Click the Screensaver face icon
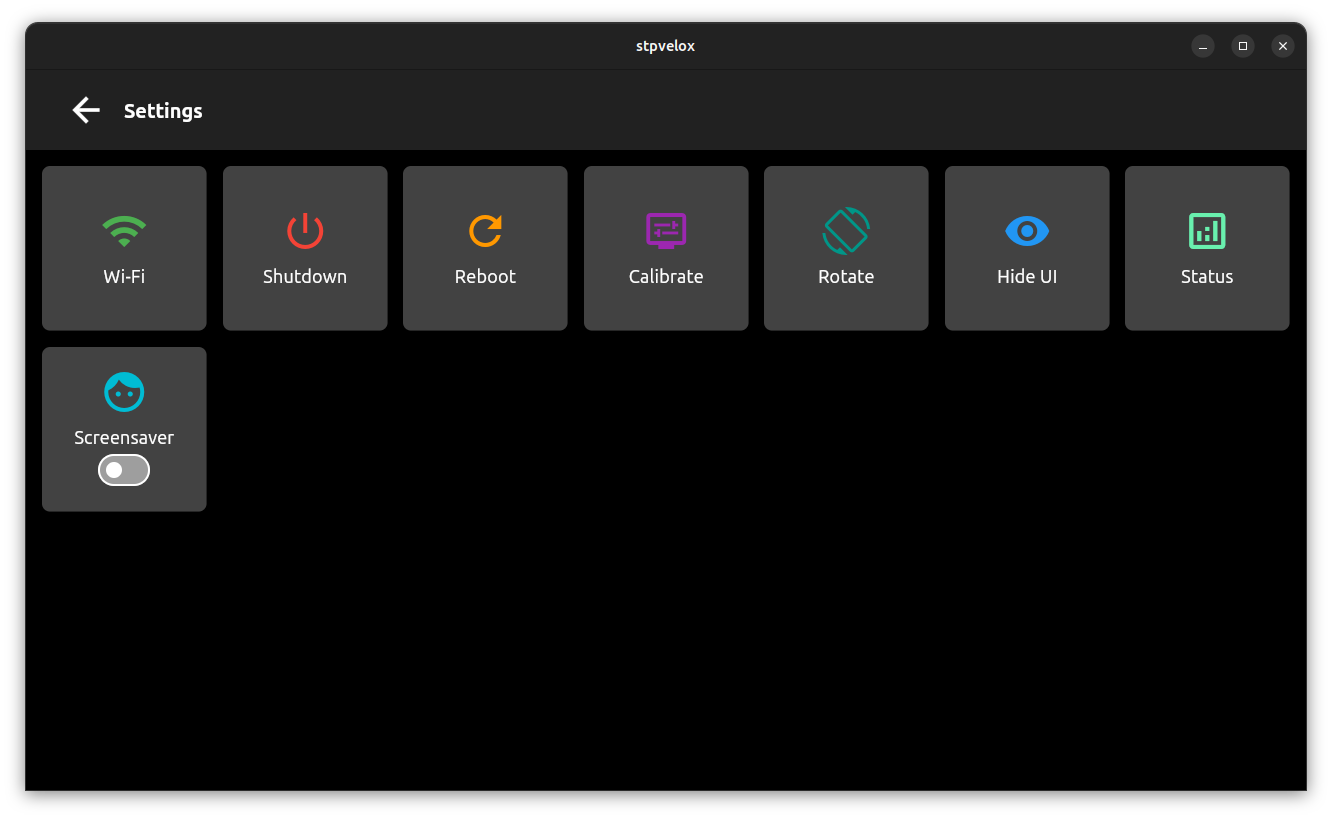Image resolution: width=1332 pixels, height=819 pixels. [x=124, y=391]
